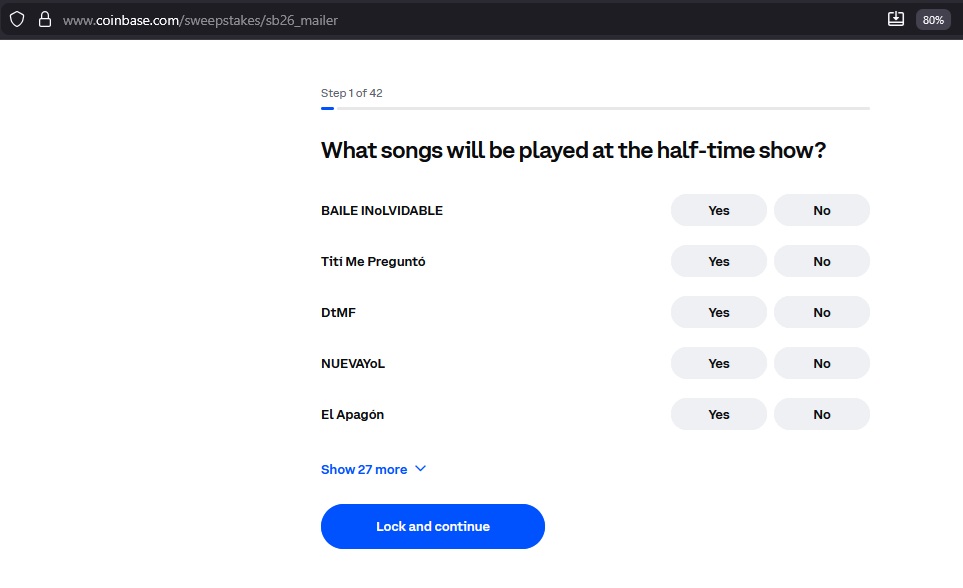This screenshot has height=588, width=963.
Task: Answer No for El Apagón
Action: click(821, 415)
